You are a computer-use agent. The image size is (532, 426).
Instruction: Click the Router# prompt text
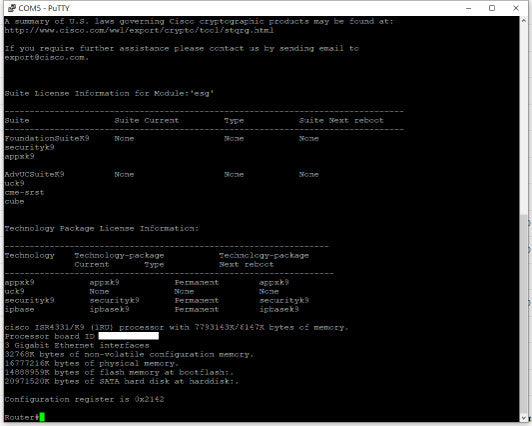click(22, 417)
